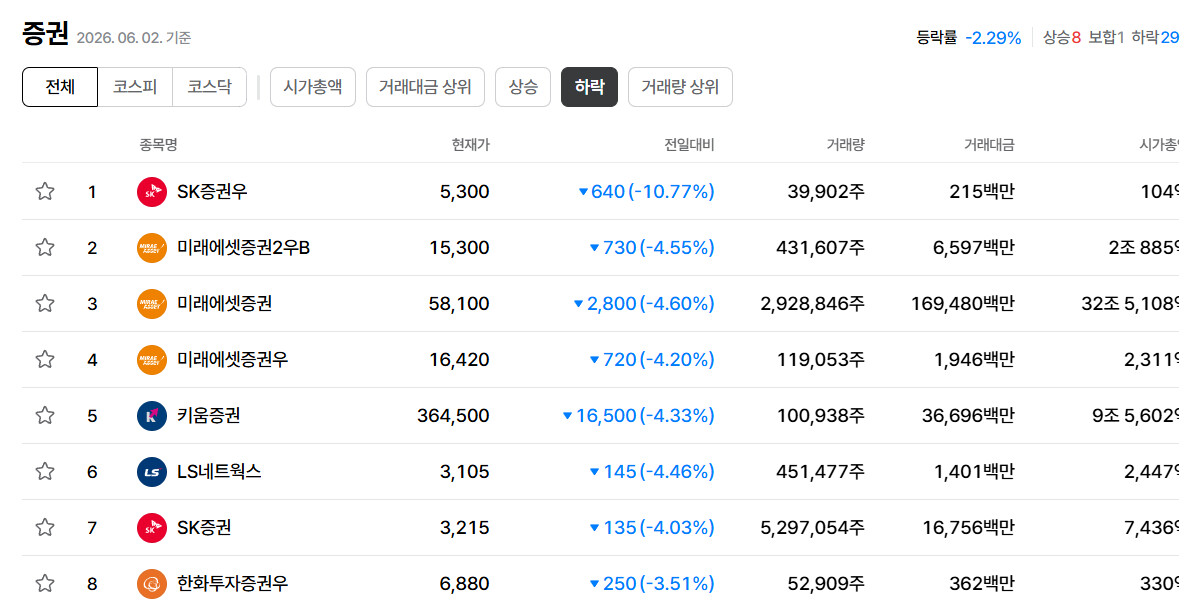
Task: Star the LS네트웍스 stock
Action: tap(45, 471)
